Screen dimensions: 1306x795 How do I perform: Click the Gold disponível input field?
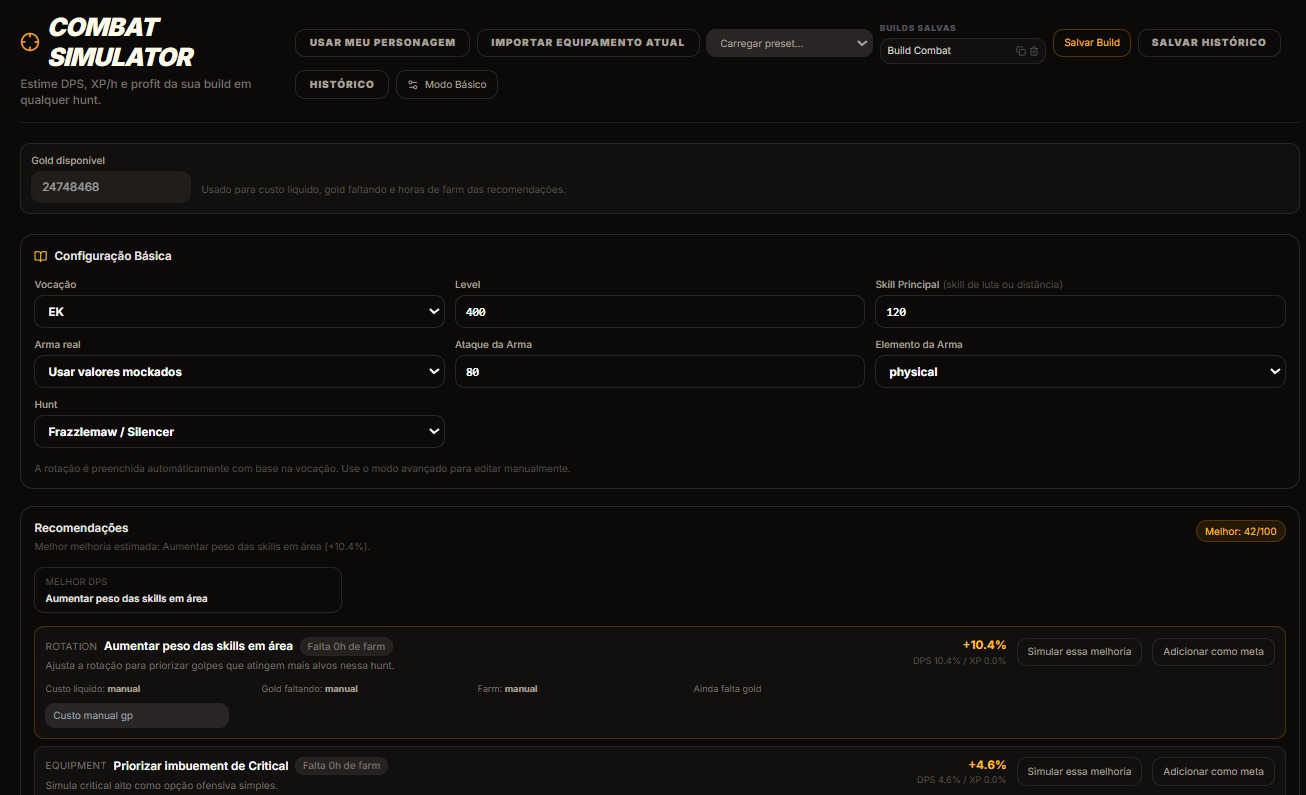point(111,187)
